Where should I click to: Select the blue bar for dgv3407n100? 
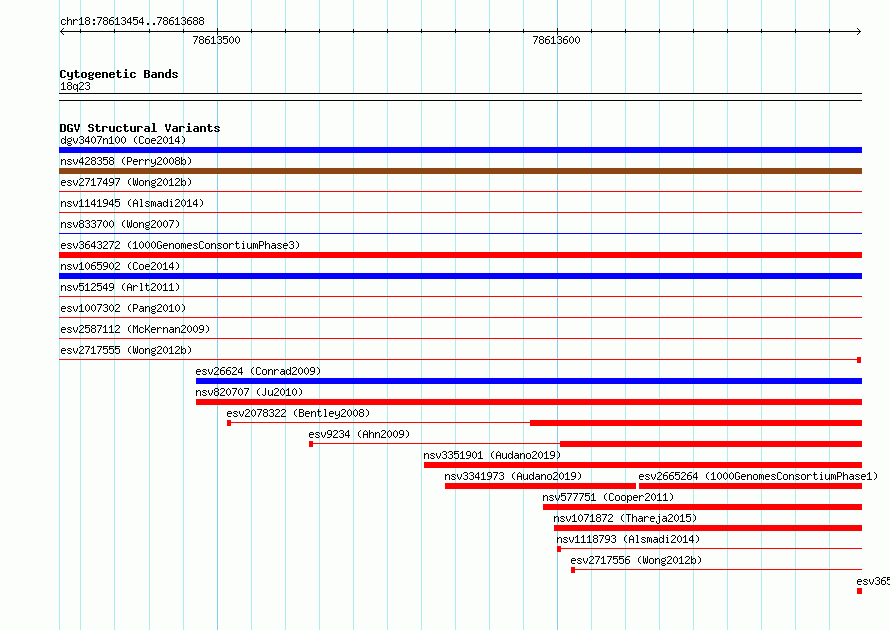point(460,150)
